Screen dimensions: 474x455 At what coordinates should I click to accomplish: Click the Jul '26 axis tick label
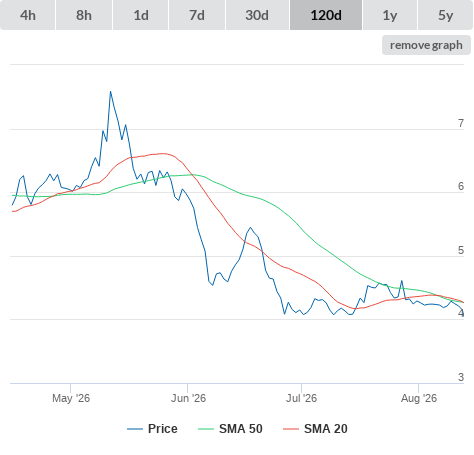point(301,398)
